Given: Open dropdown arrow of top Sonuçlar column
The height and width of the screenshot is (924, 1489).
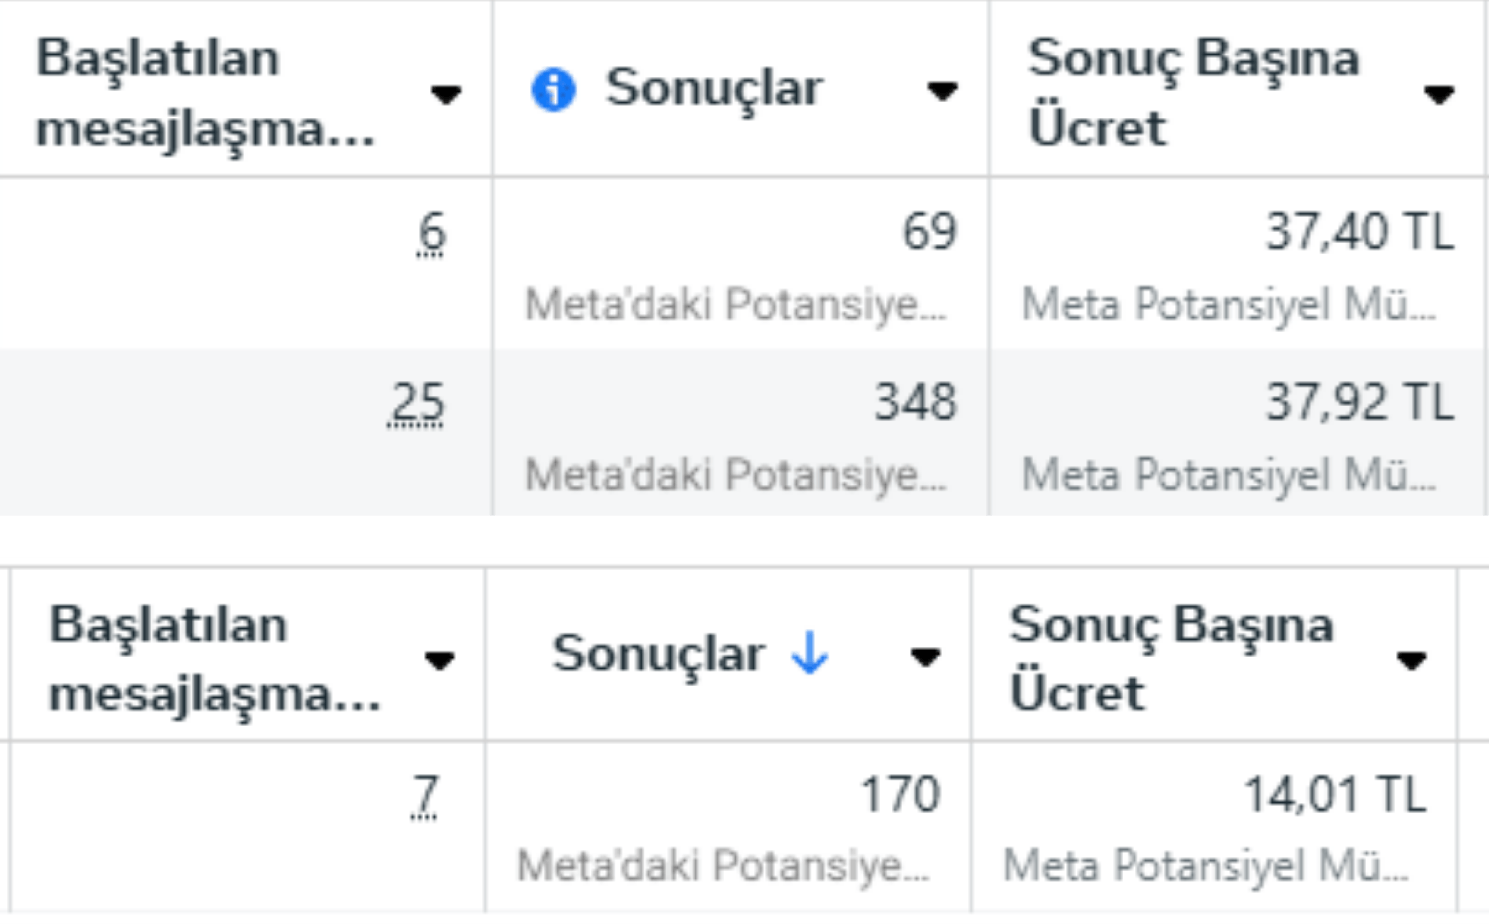Looking at the screenshot, I should [x=941, y=91].
